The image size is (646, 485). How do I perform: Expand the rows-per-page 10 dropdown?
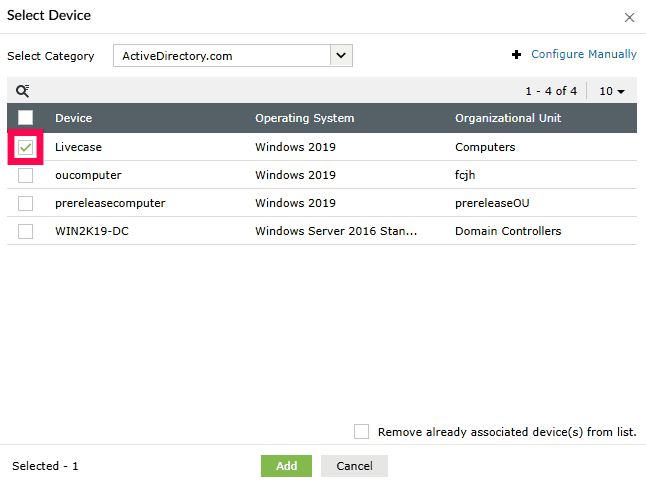[612, 91]
